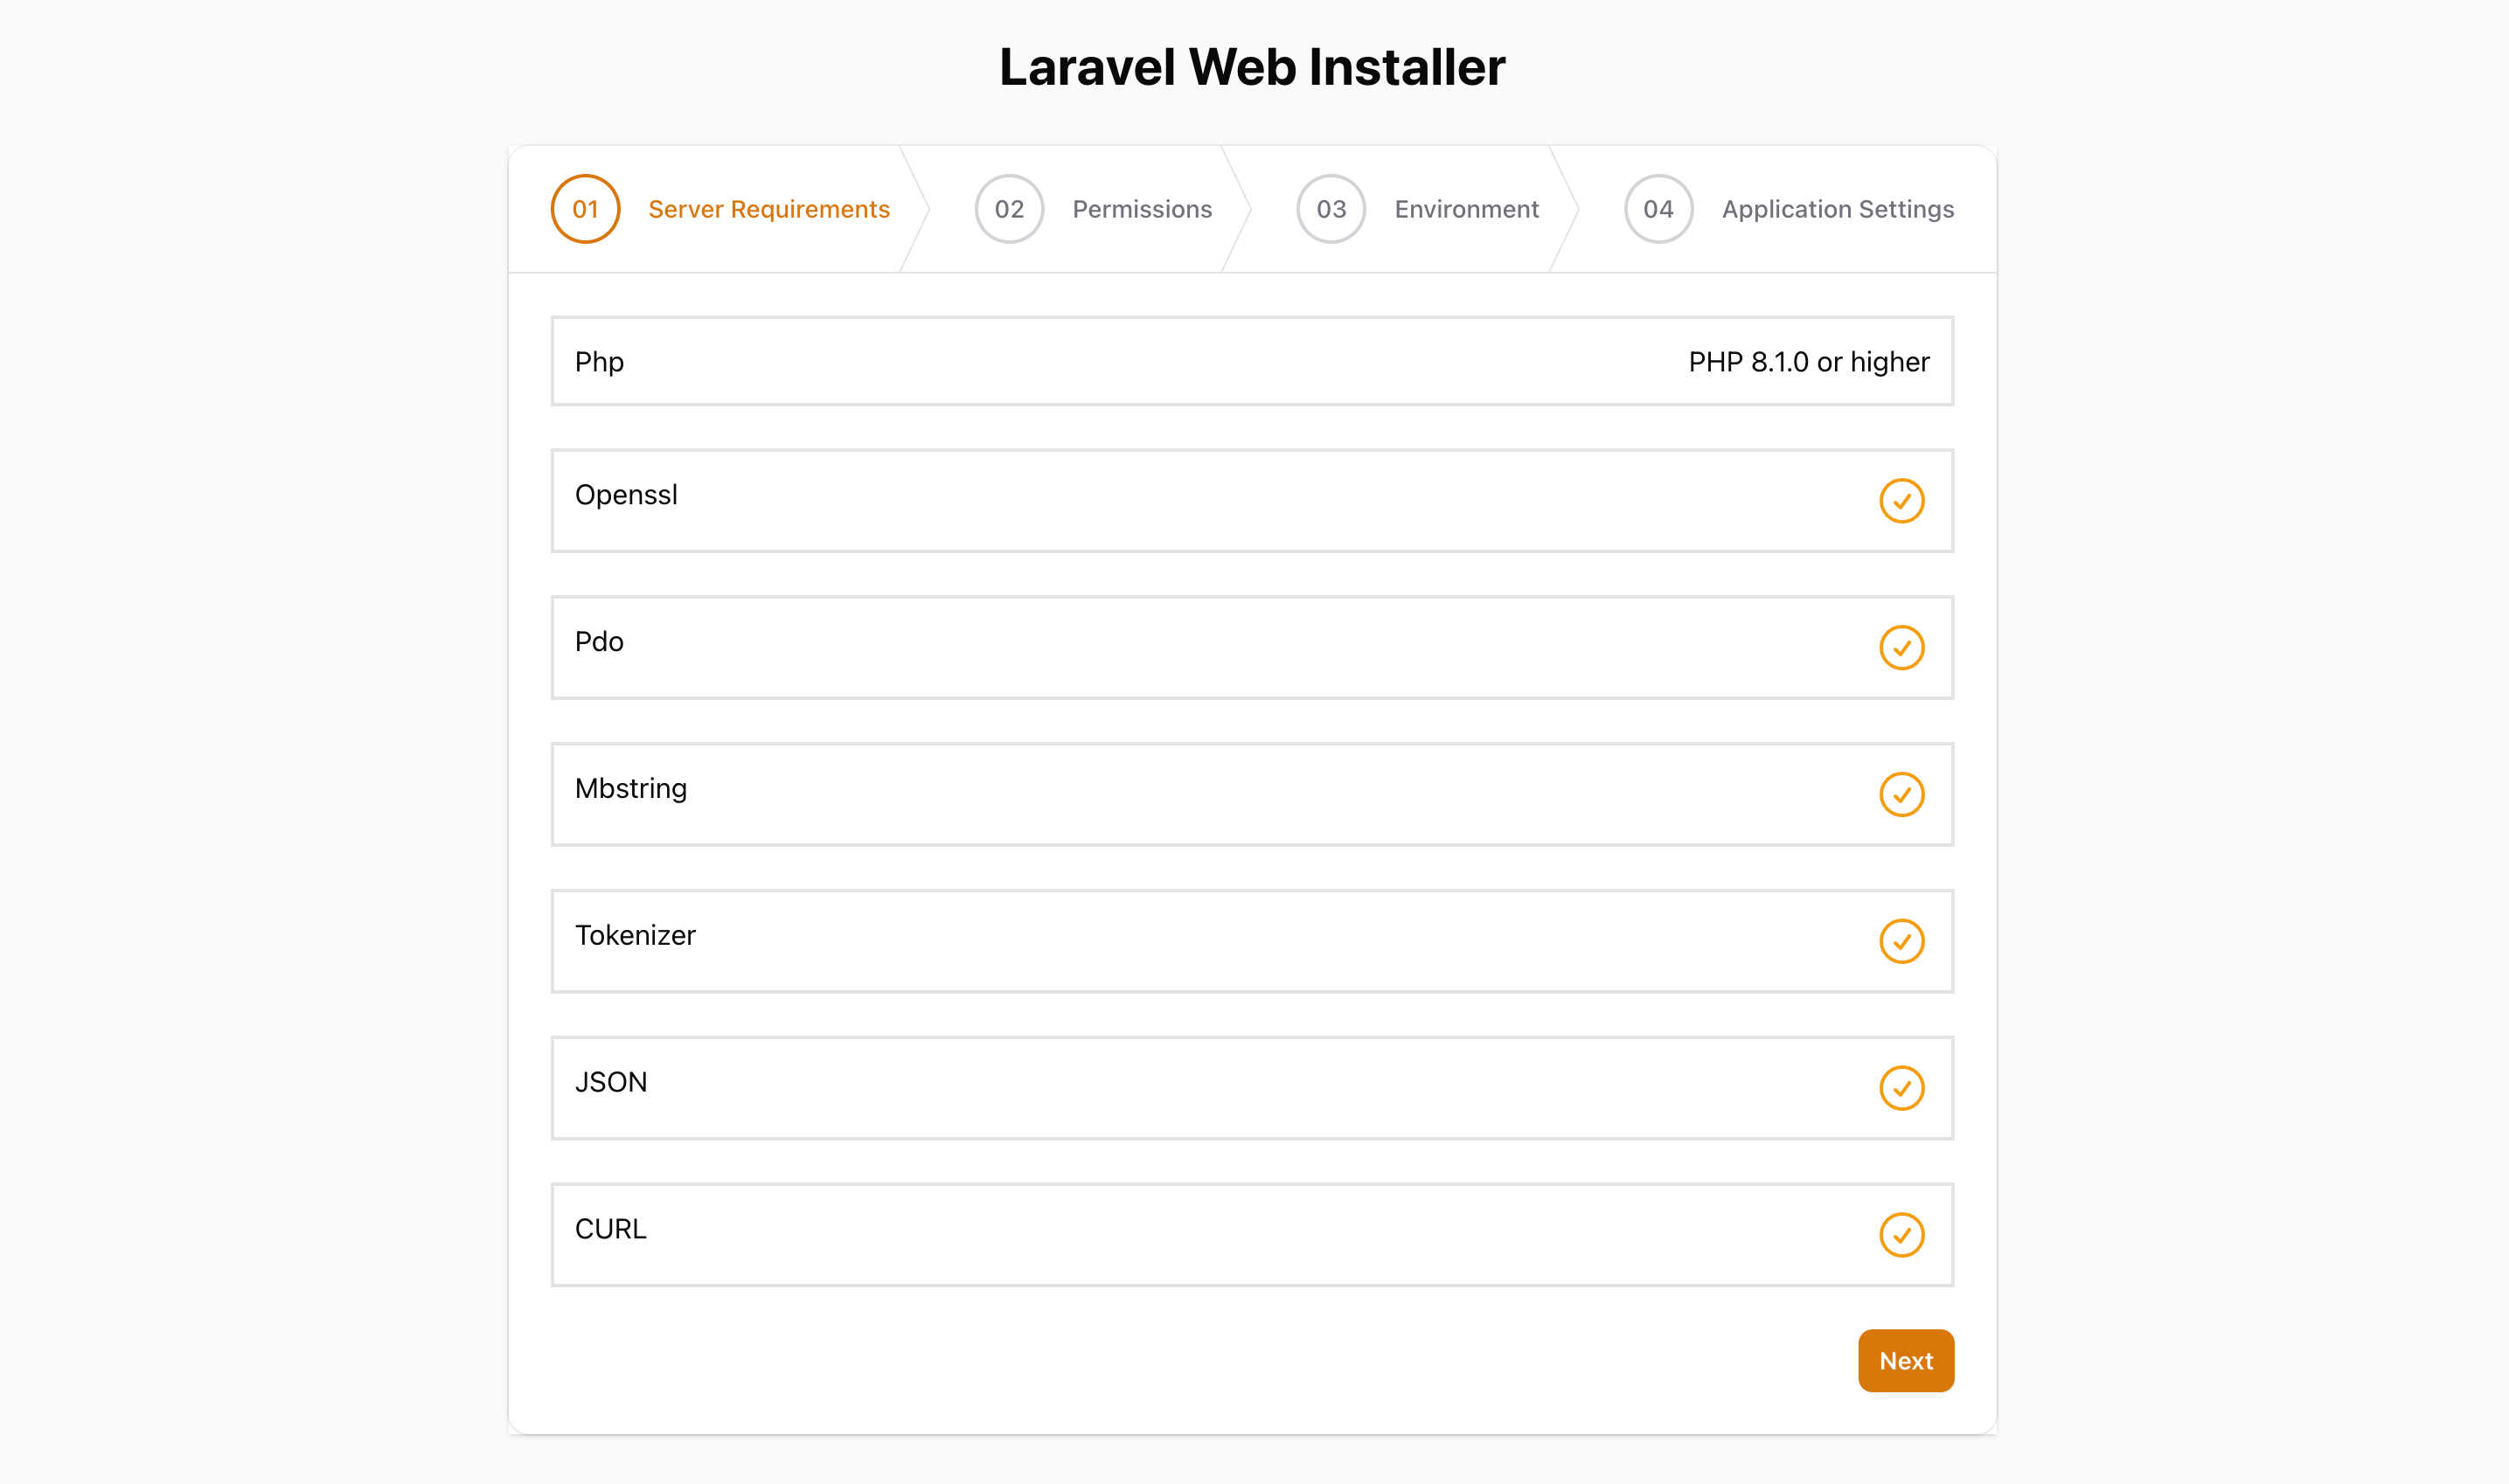Click the Tokenizer checkmark icon
The image size is (2509, 1484).
[x=1903, y=941]
